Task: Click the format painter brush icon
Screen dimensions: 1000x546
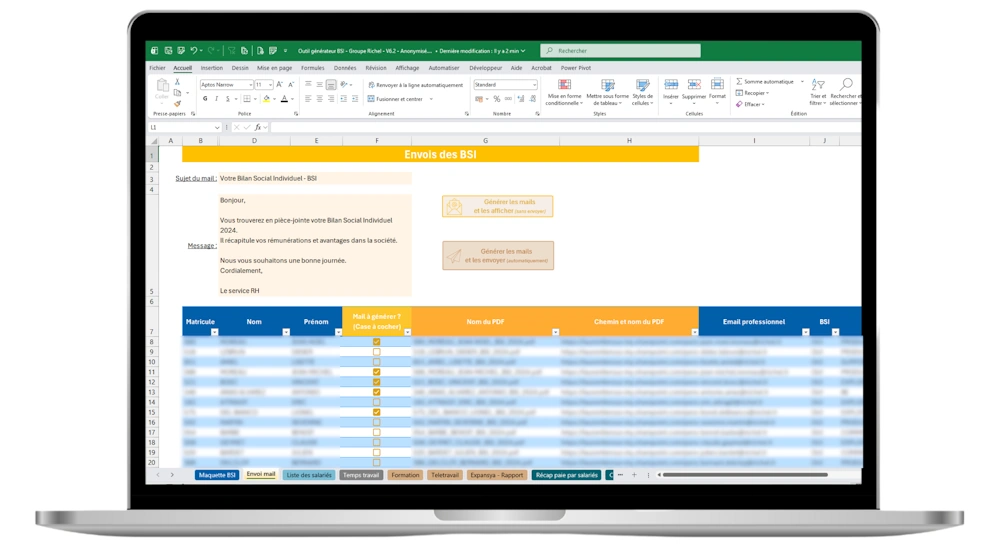Action: click(178, 103)
